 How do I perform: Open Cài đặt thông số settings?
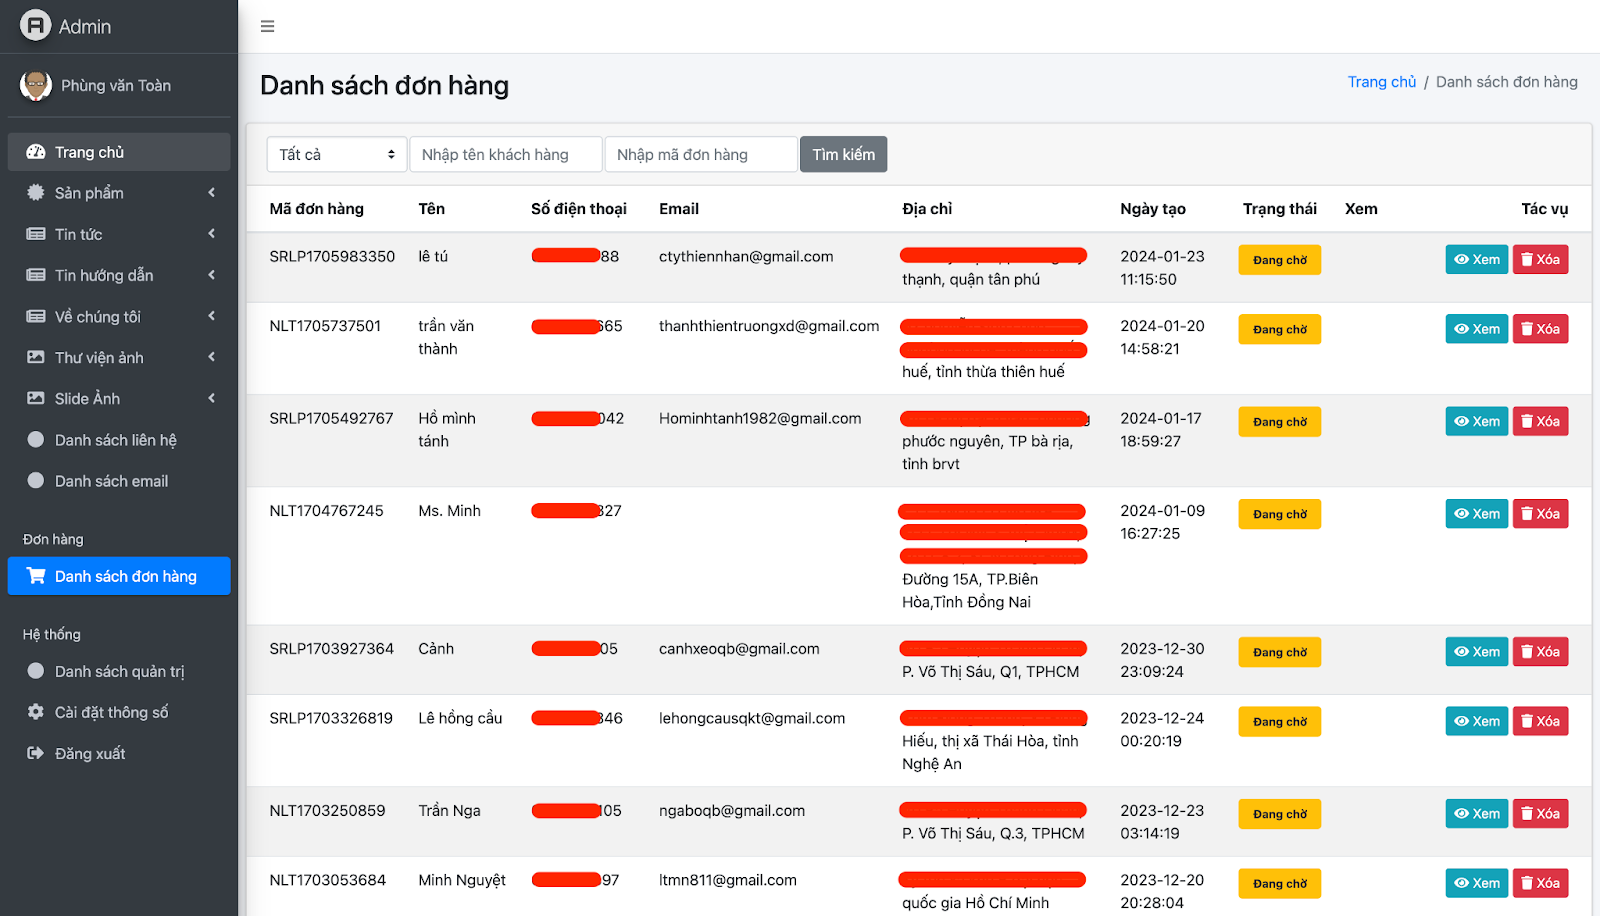pos(111,712)
